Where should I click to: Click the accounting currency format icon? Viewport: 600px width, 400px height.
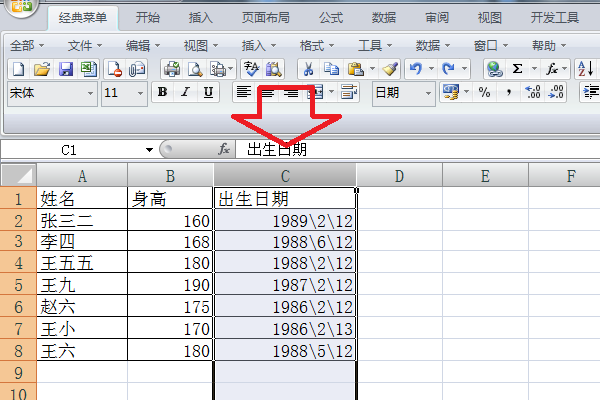pos(451,92)
